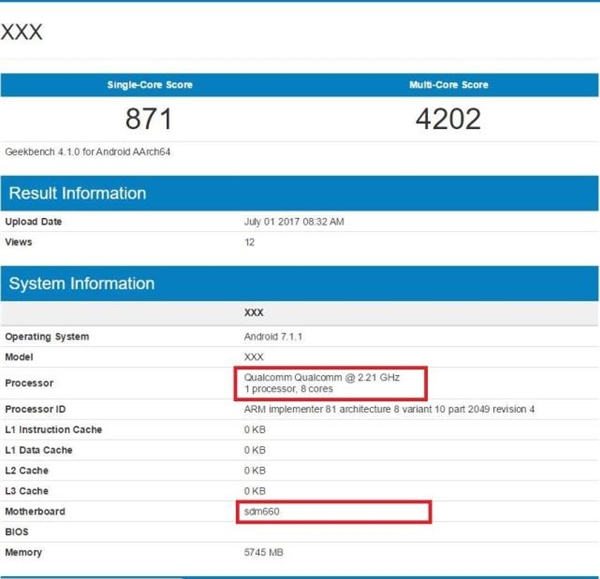Image resolution: width=600 pixels, height=579 pixels.
Task: Select the single-core score value 871
Action: 148,120
